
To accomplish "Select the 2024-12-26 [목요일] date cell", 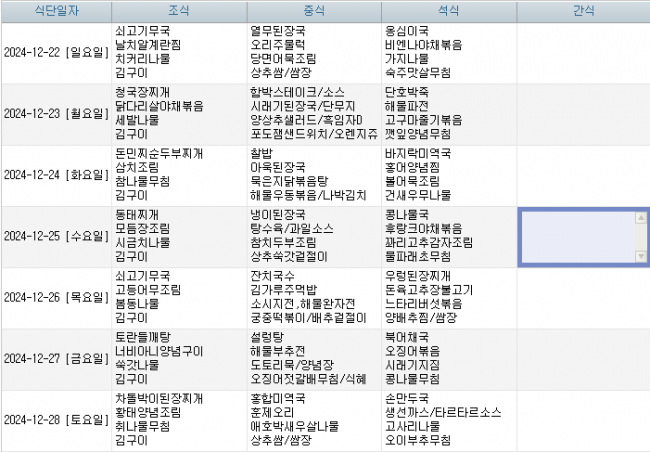I will click(55, 297).
